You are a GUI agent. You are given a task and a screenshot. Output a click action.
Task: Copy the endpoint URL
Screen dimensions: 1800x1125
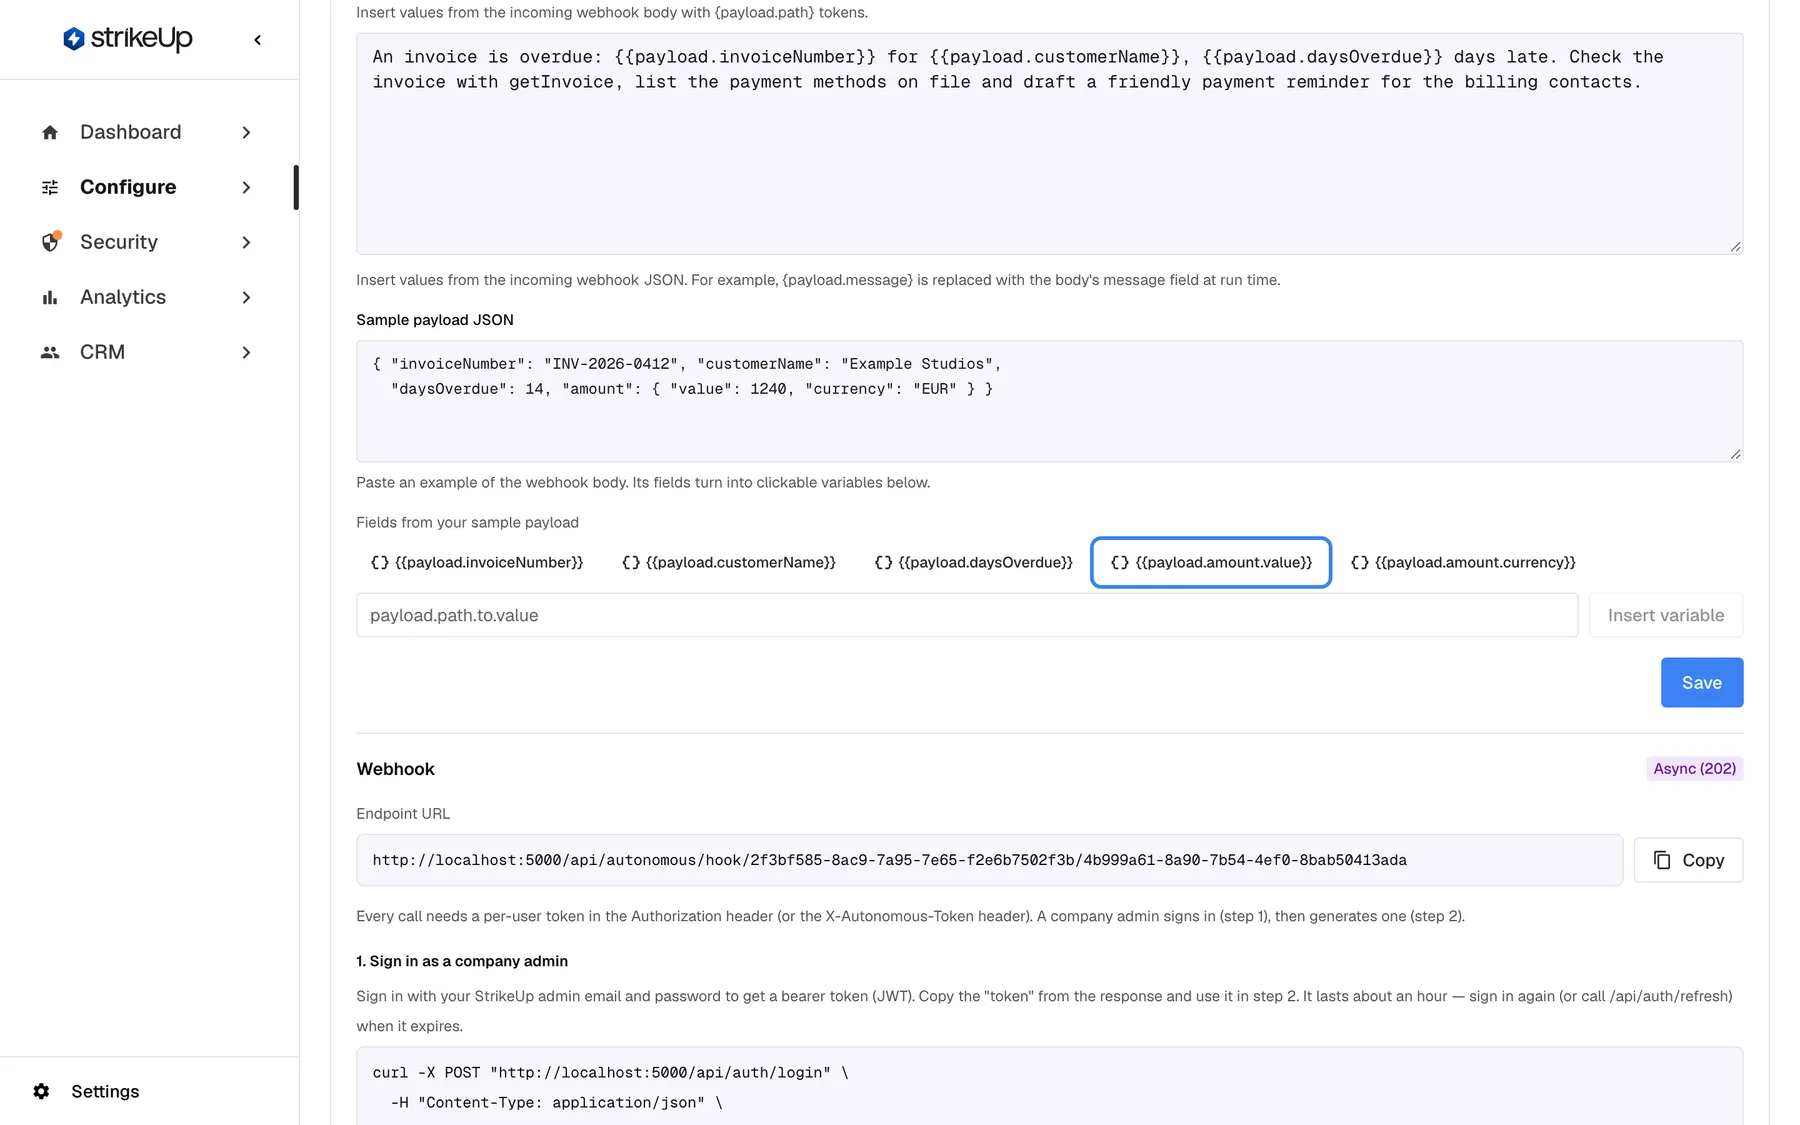[1688, 860]
